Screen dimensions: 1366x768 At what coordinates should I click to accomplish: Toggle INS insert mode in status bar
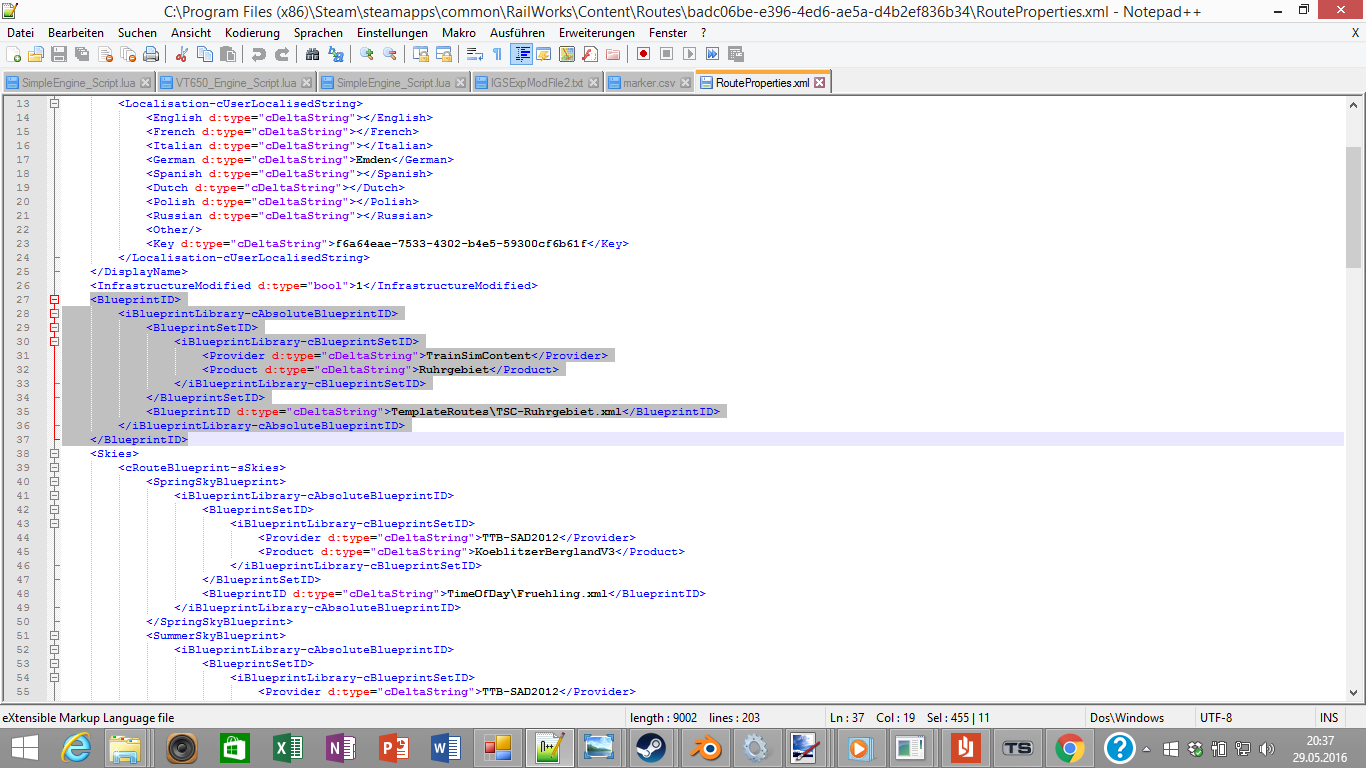(1328, 718)
